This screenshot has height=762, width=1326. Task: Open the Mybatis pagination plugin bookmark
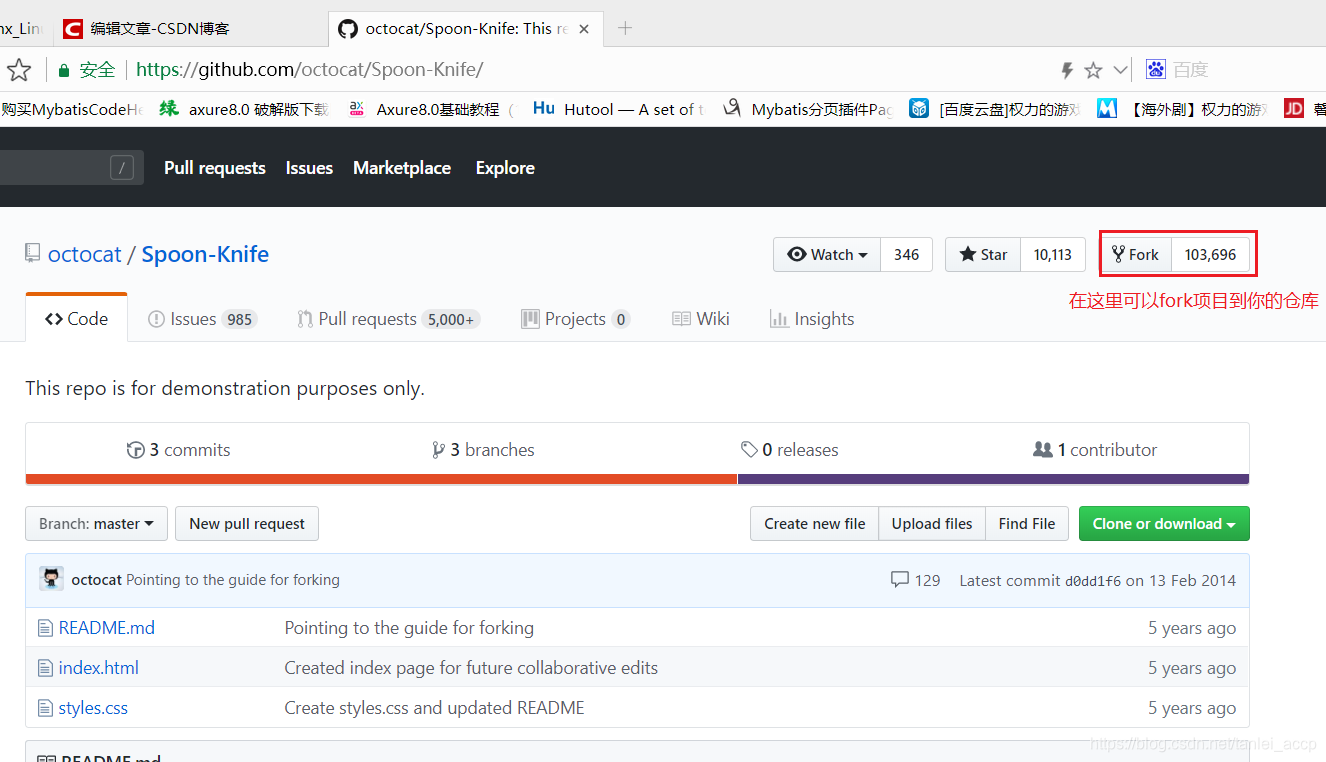pyautogui.click(x=806, y=109)
